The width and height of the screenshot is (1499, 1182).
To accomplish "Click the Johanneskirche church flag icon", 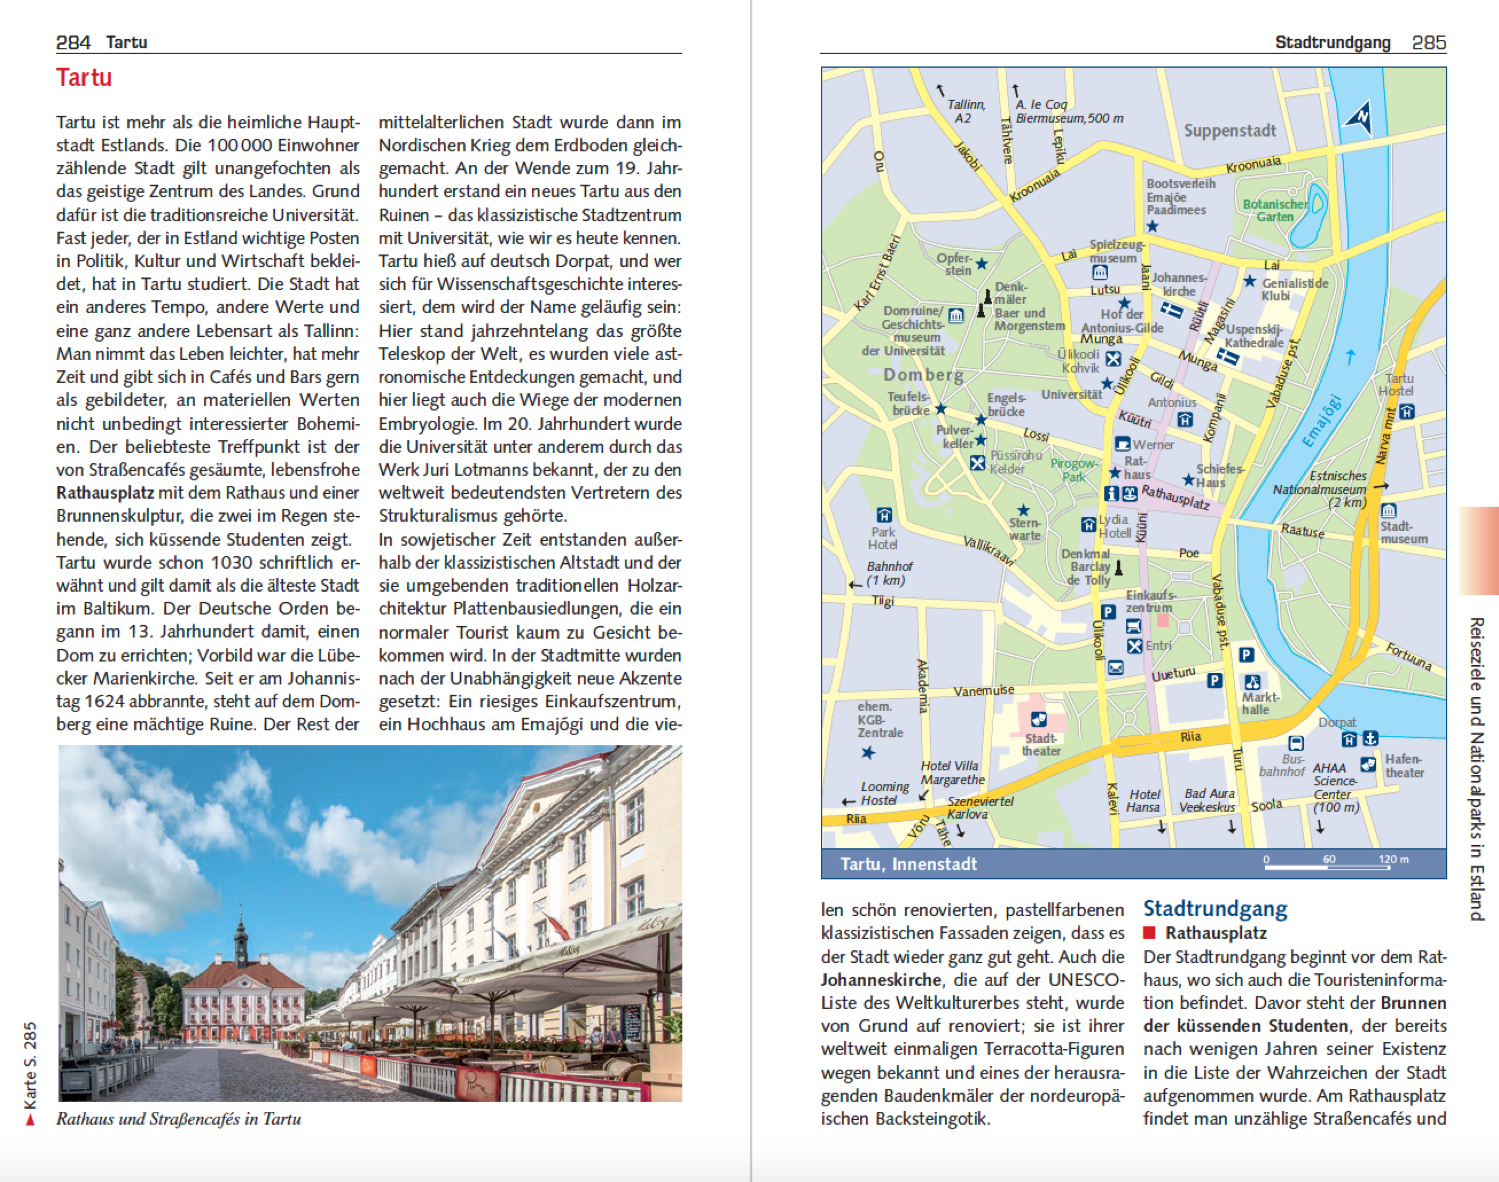I will (1172, 311).
